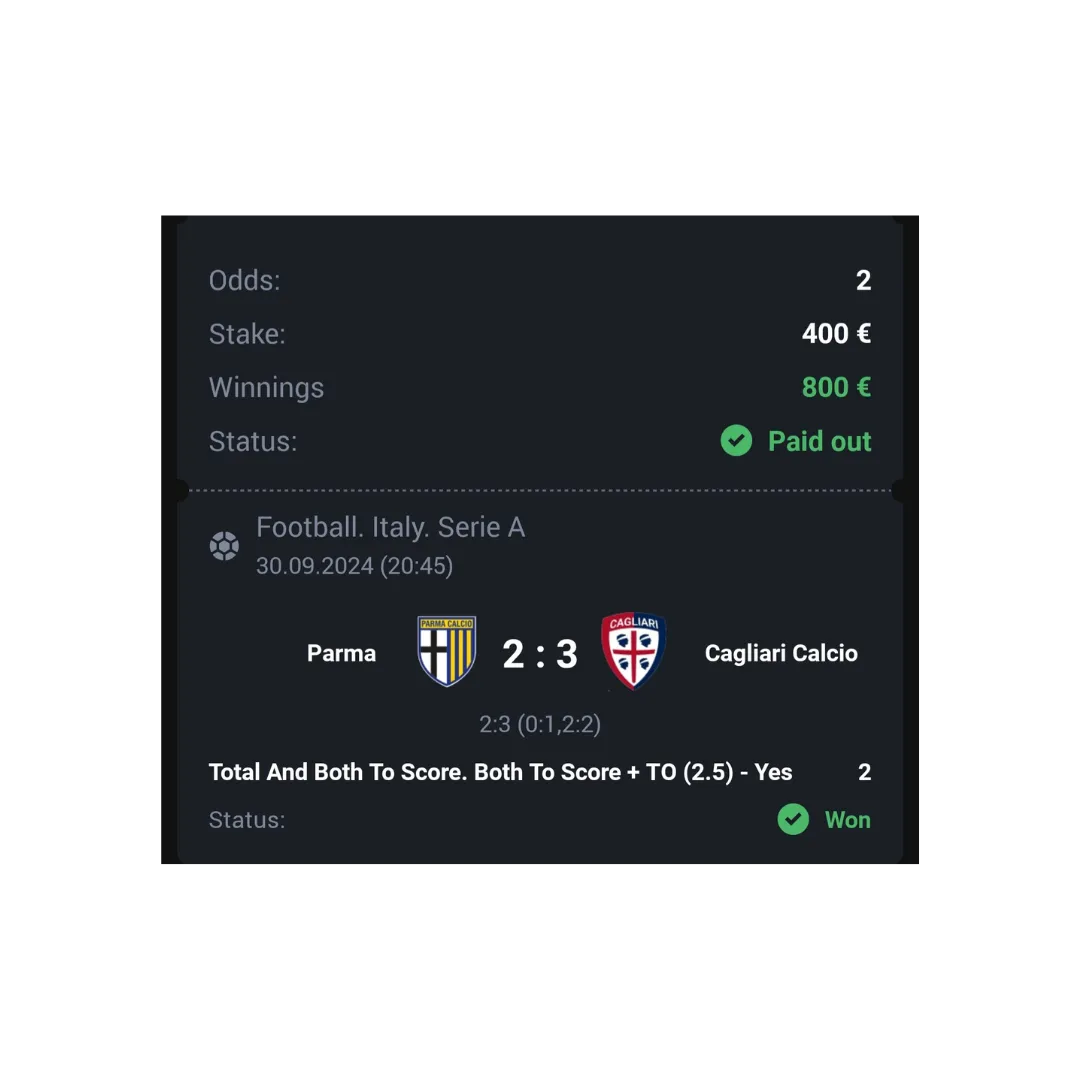Click the football sport icon

pos(224,546)
